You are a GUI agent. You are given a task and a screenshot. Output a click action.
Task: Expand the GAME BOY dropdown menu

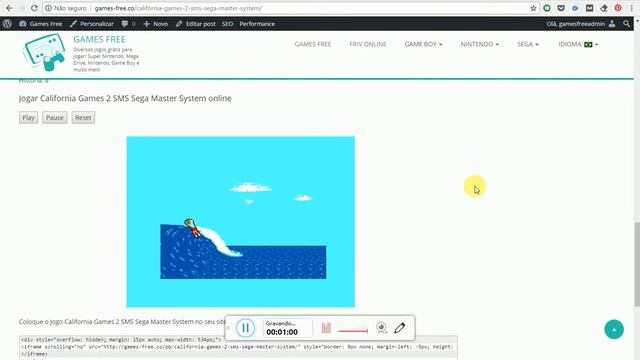click(x=423, y=44)
